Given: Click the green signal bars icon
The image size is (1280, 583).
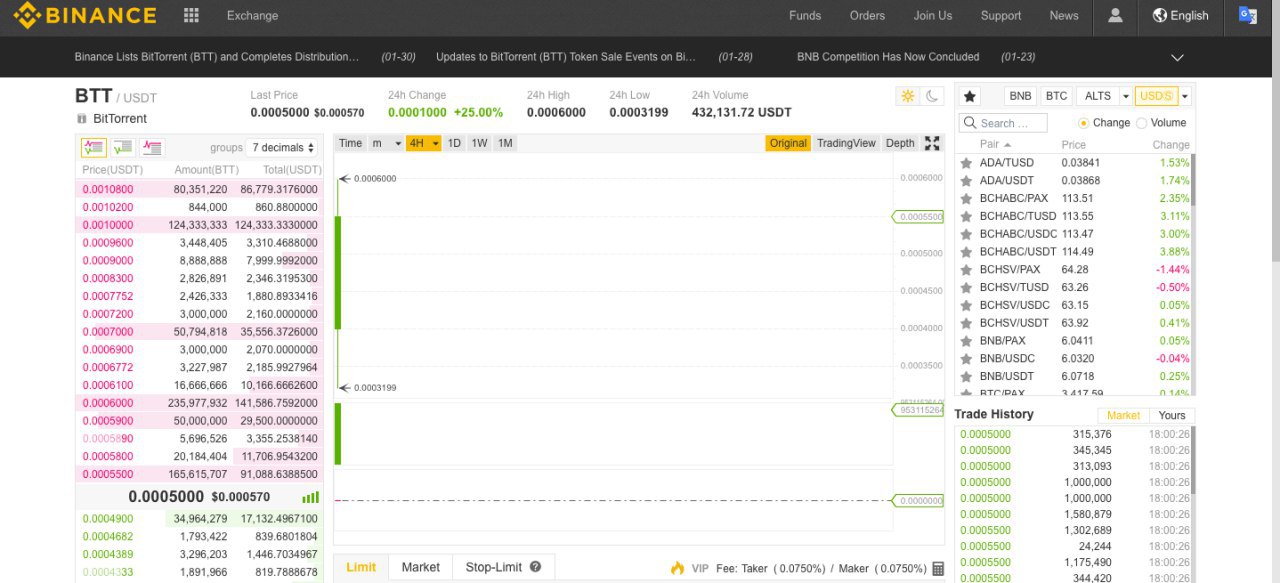Looking at the screenshot, I should click(x=310, y=497).
